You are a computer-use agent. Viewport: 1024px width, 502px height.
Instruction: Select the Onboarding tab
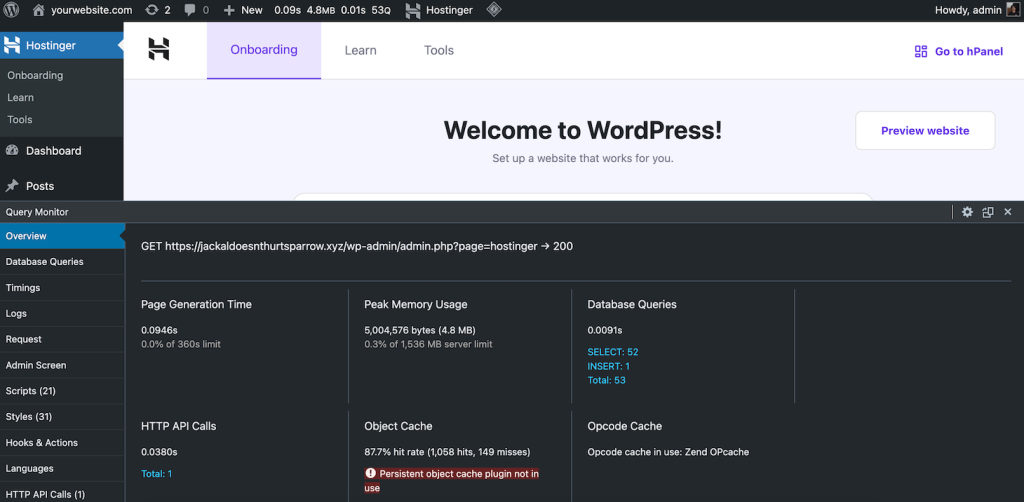pos(264,50)
